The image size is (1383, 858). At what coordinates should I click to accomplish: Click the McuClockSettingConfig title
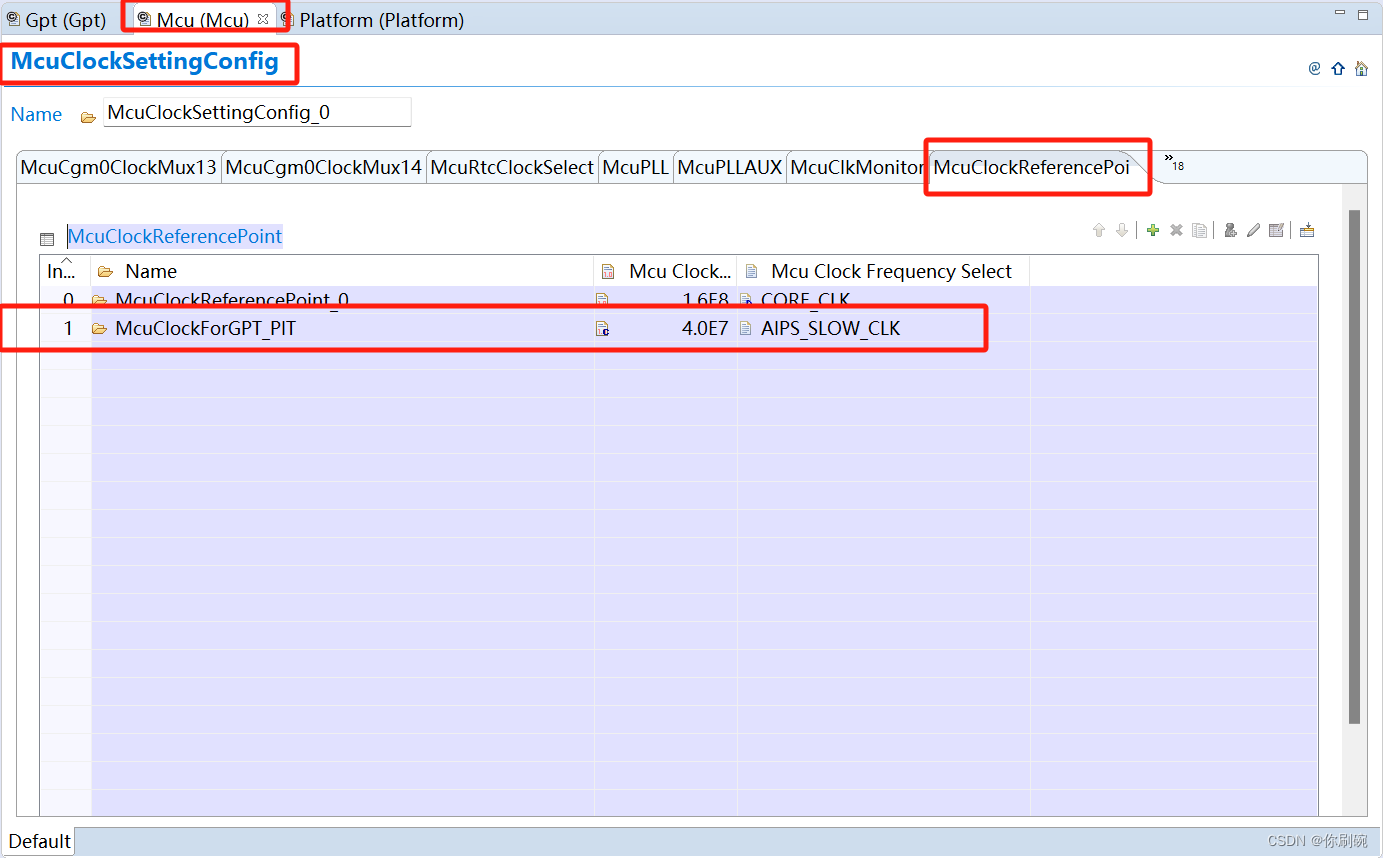pos(144,62)
